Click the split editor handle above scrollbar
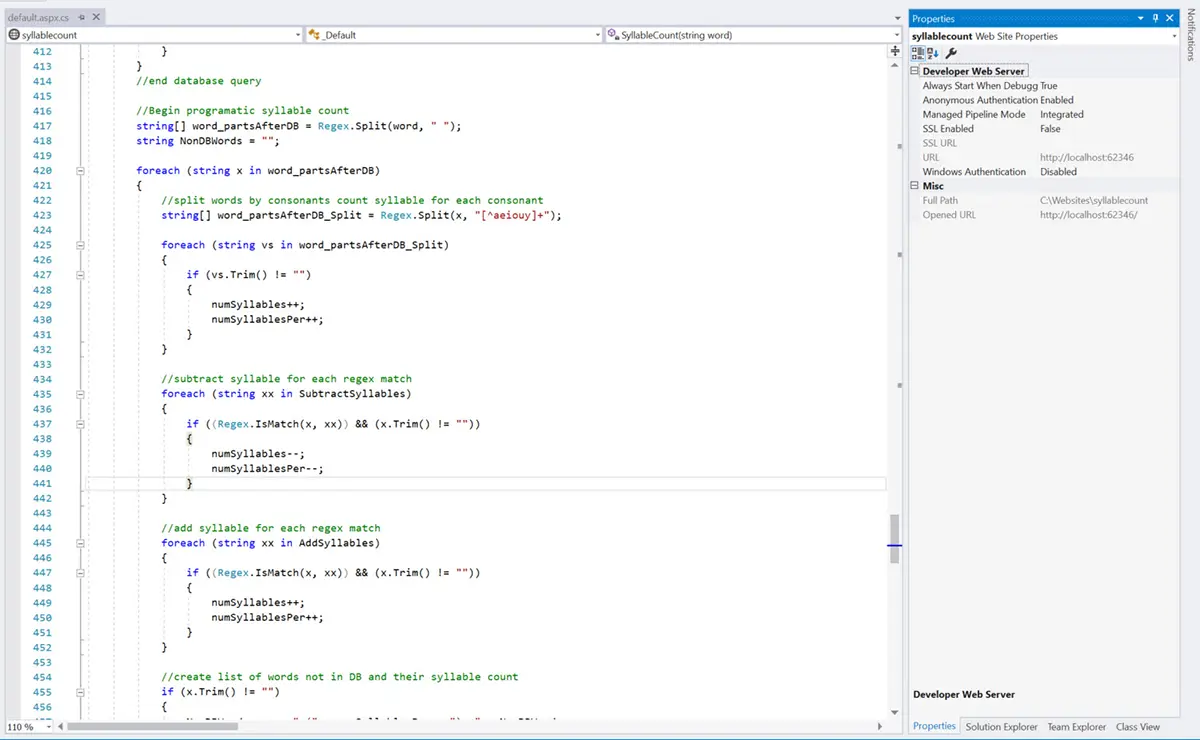This screenshot has height=740, width=1200. pos(895,50)
